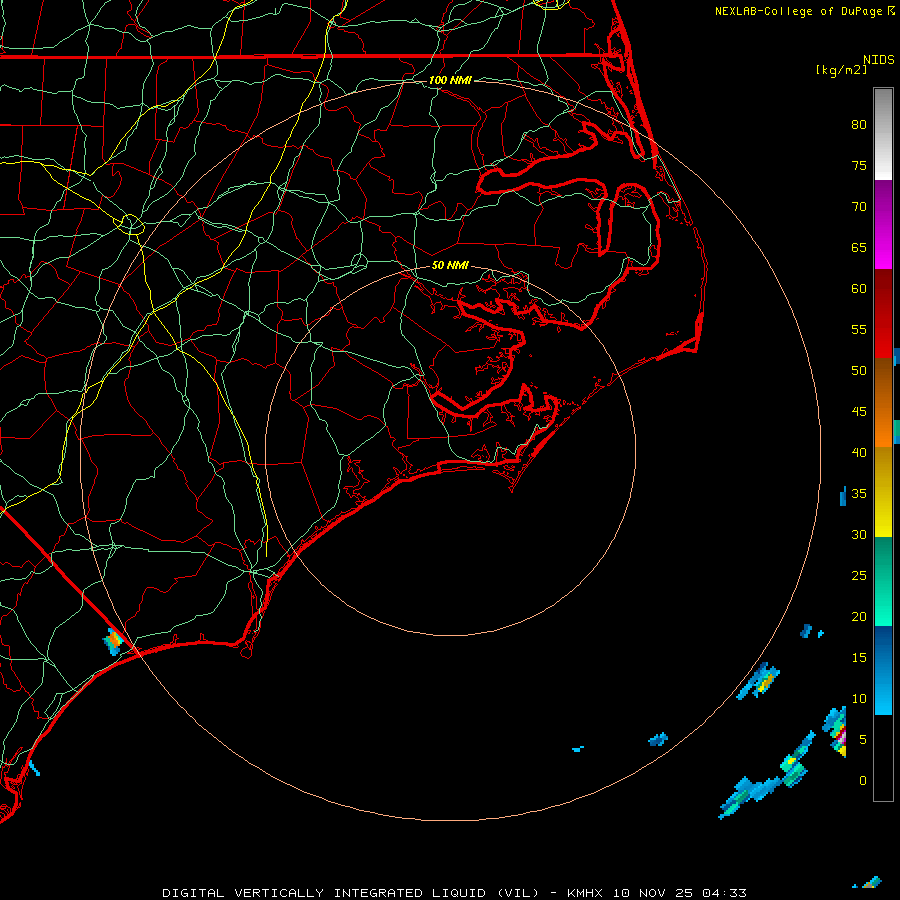This screenshot has width=900, height=900.
Task: Click the 5 value on the scale
Action: tap(863, 740)
